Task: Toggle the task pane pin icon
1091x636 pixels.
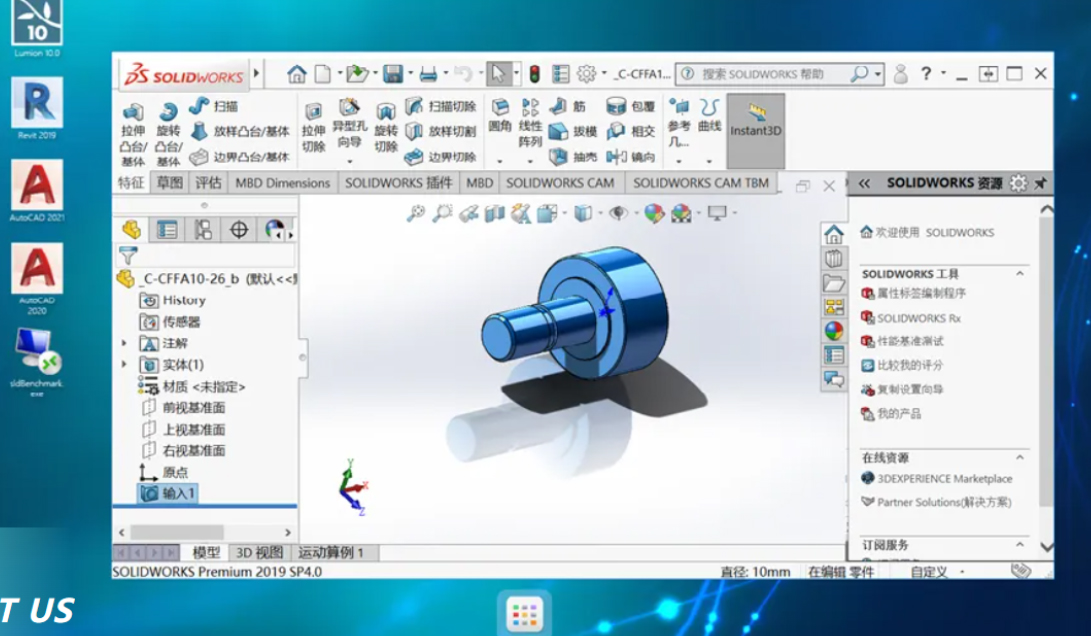Action: 1040,183
